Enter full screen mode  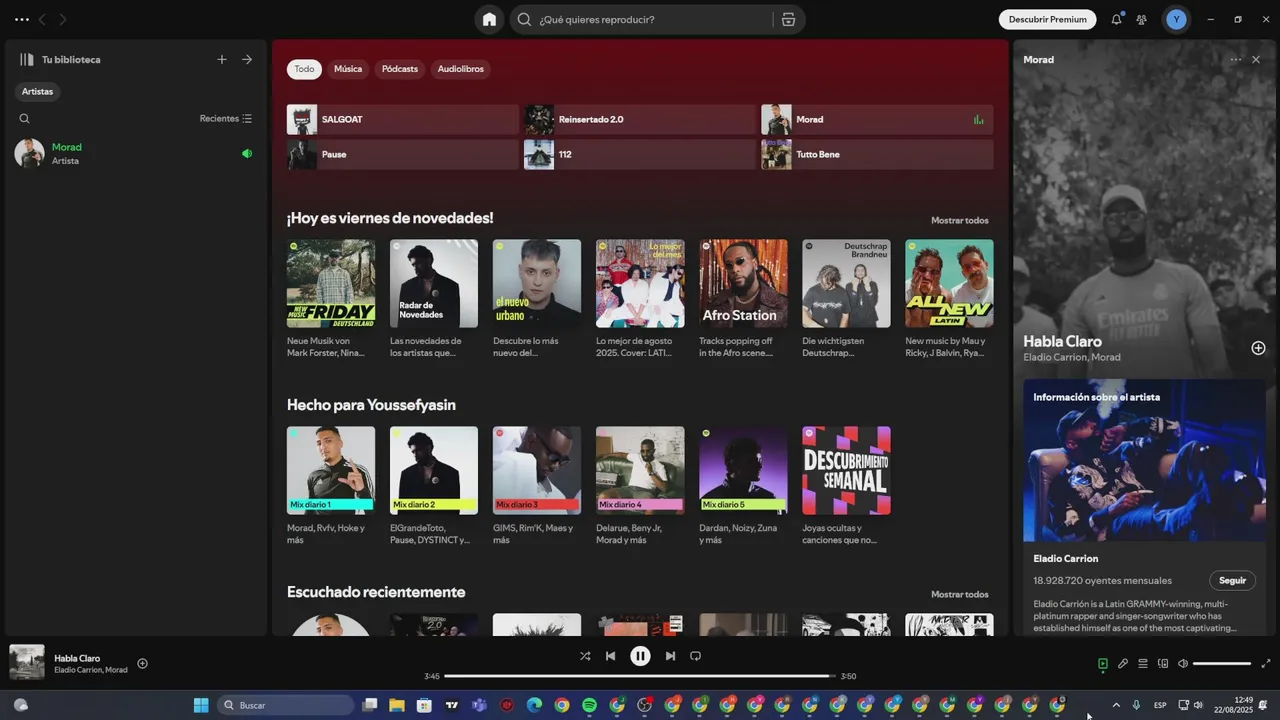1265,663
